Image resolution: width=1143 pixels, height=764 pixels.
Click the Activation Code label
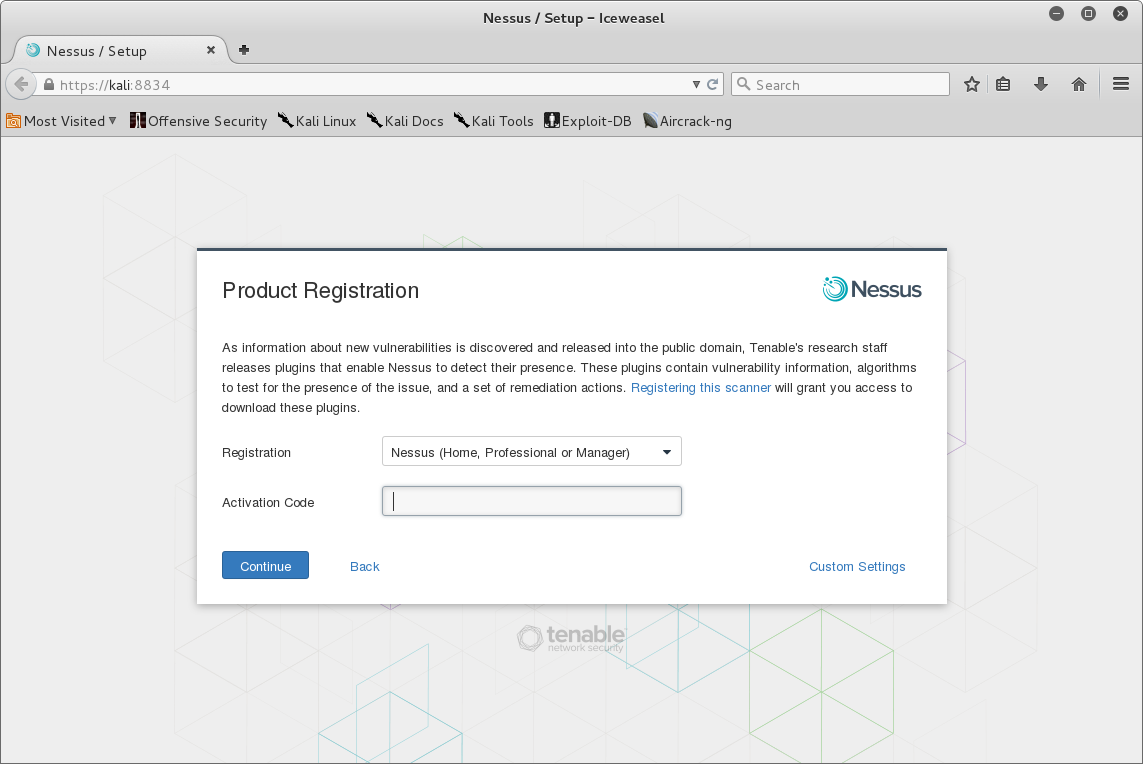[268, 503]
